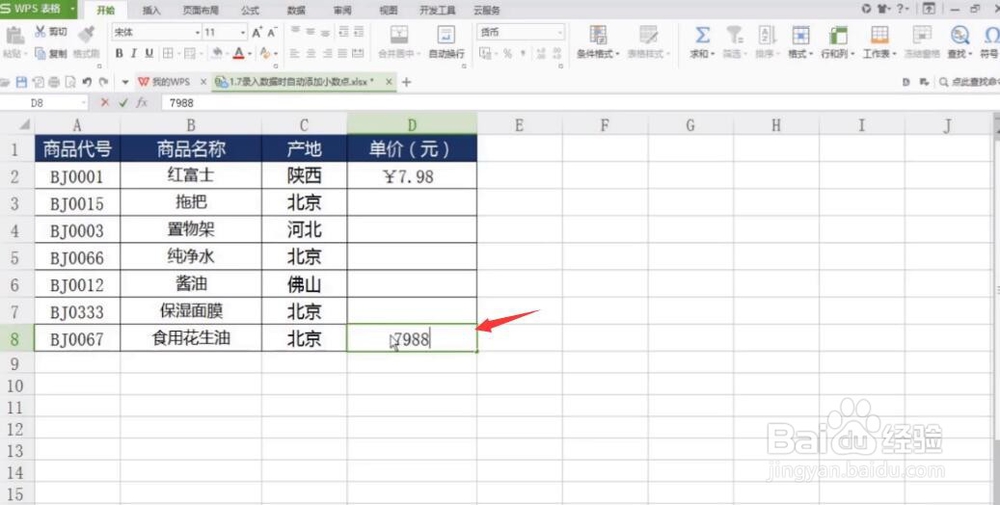Add a new document tab with plus button

tap(406, 82)
